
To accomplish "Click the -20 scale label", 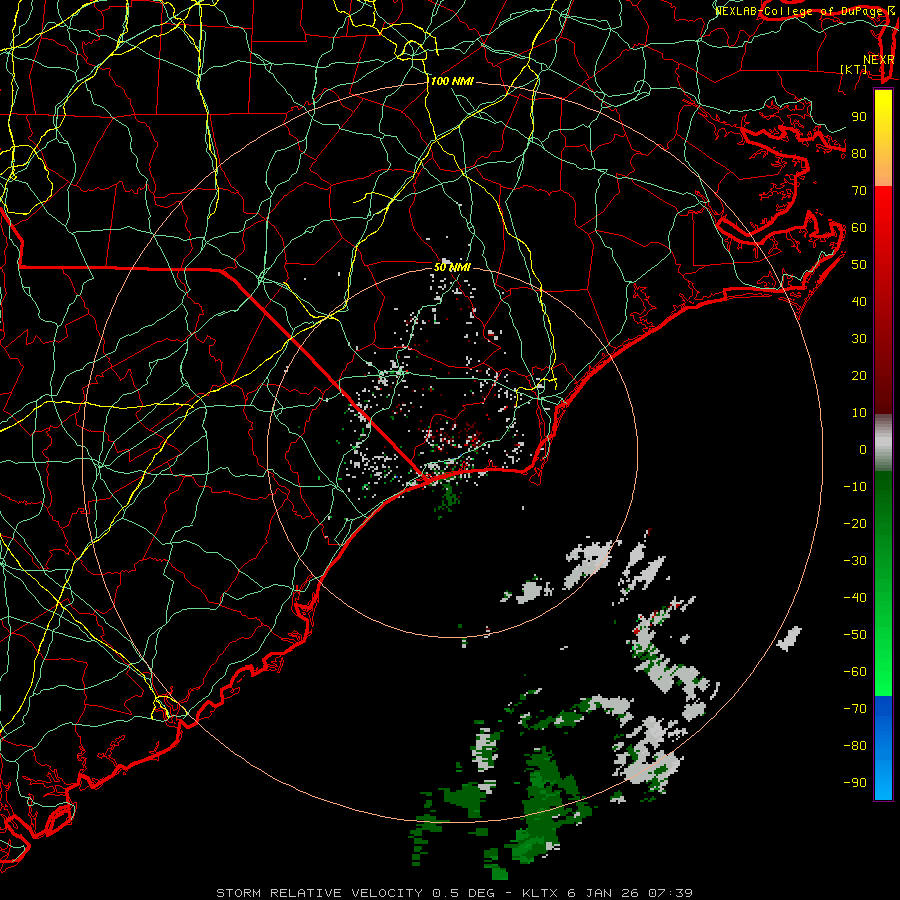I will [x=855, y=524].
